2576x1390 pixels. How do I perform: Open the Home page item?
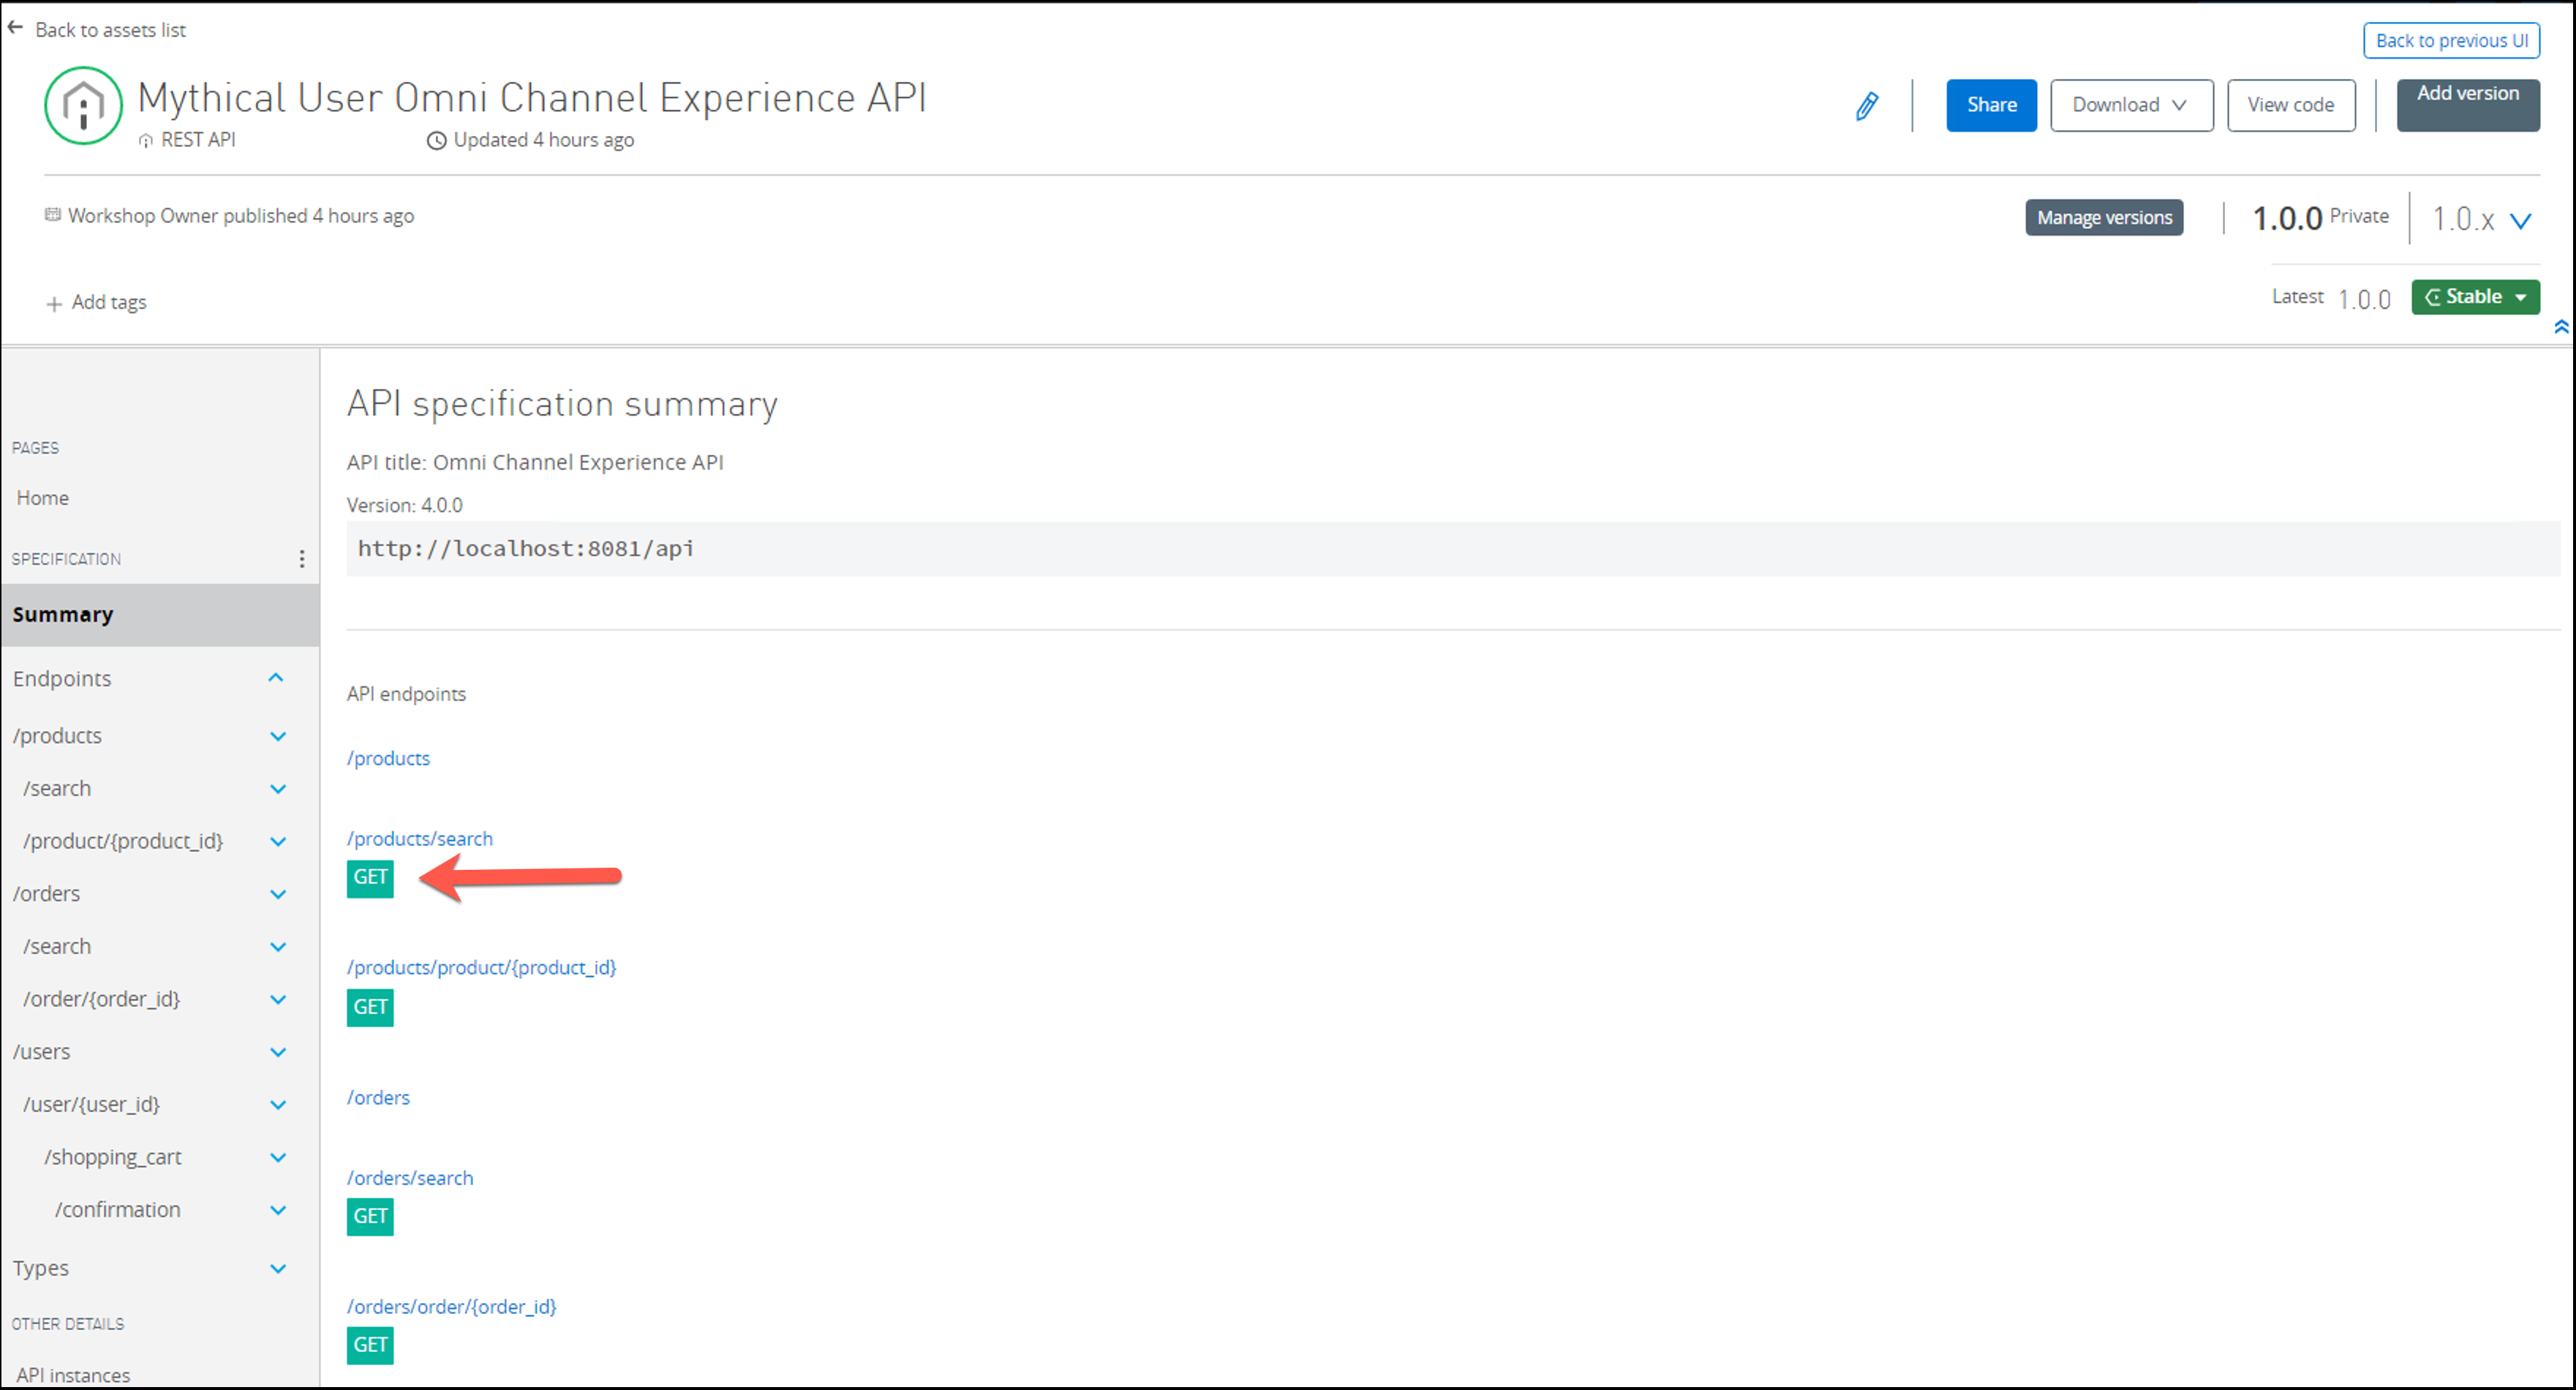pyautogui.click(x=43, y=498)
